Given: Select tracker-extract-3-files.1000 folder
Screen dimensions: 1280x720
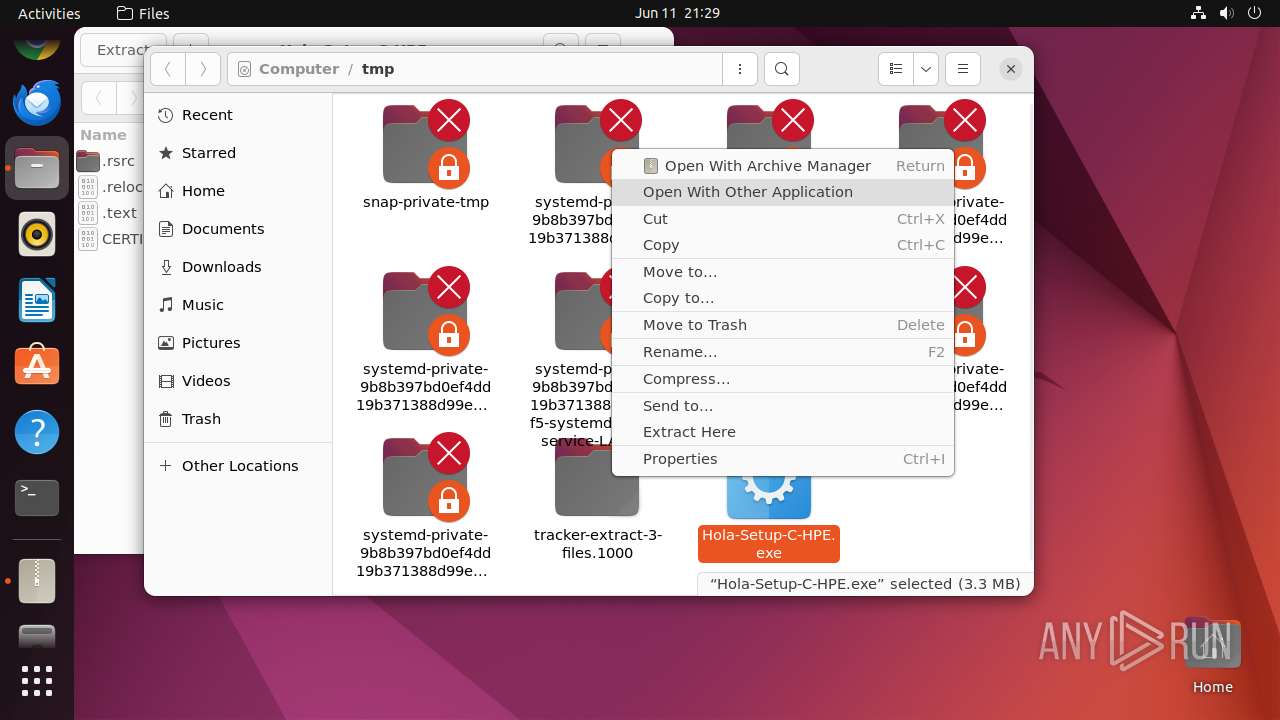Looking at the screenshot, I should [597, 500].
